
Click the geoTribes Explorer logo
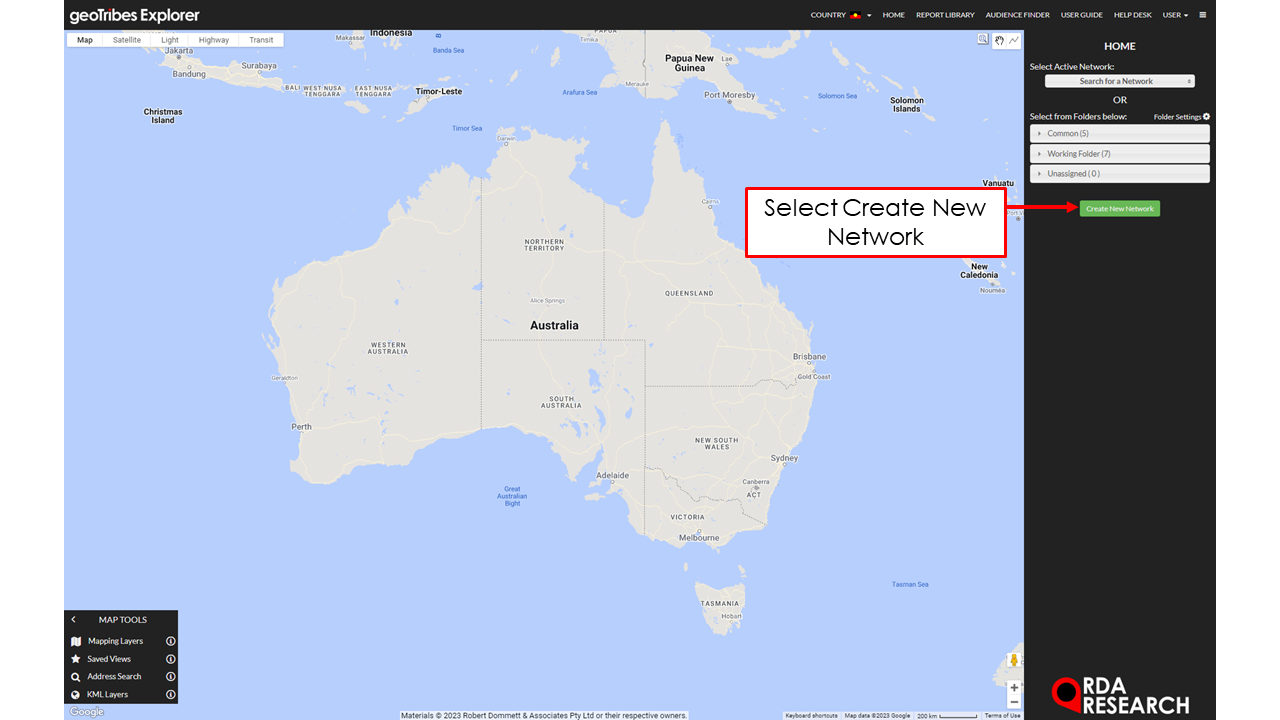(x=135, y=15)
